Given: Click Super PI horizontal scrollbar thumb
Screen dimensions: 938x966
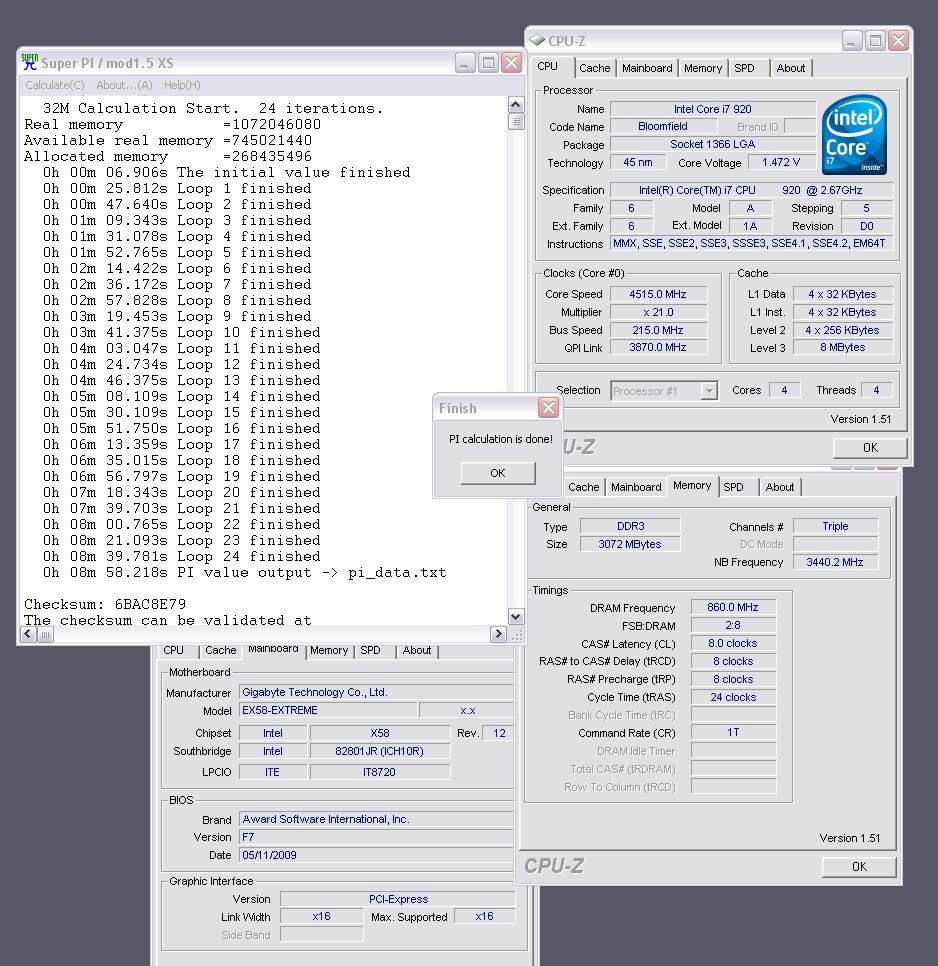Looking at the screenshot, I should (x=46, y=634).
